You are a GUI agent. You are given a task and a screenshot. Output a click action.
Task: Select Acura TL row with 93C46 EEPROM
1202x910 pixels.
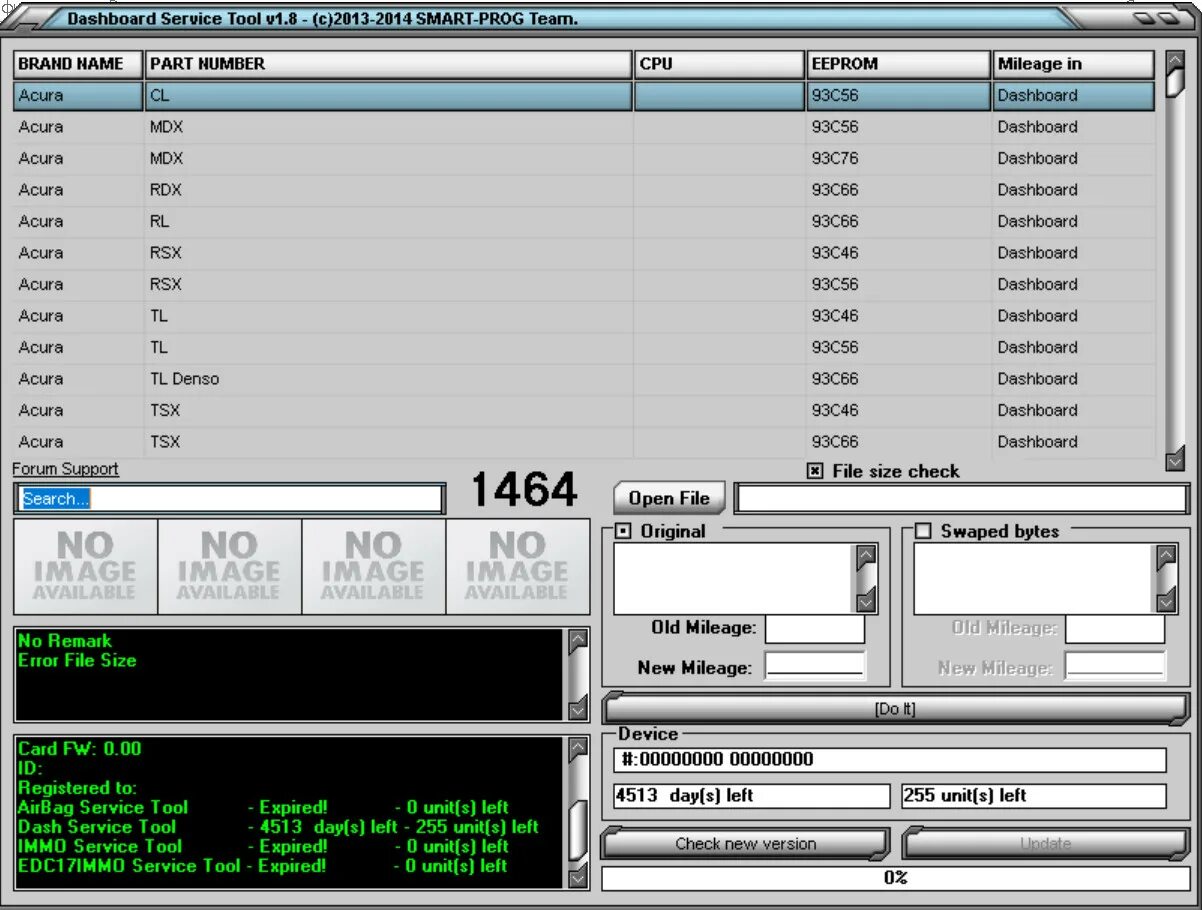(x=584, y=316)
